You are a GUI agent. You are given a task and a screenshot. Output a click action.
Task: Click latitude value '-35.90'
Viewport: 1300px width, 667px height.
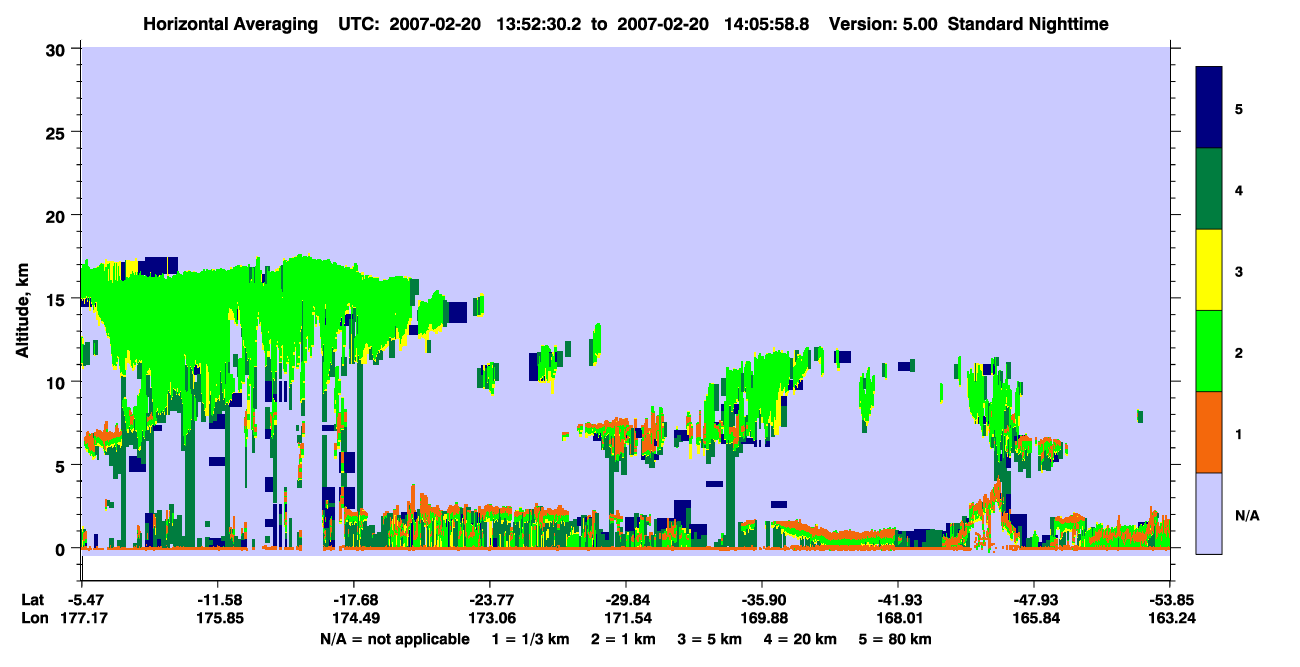[x=762, y=600]
